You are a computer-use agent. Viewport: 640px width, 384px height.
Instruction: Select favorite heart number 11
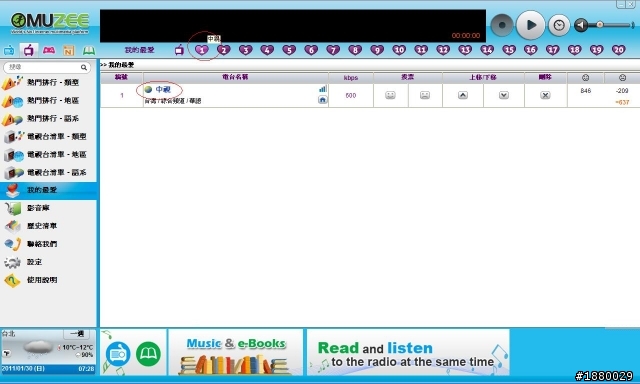pos(421,50)
